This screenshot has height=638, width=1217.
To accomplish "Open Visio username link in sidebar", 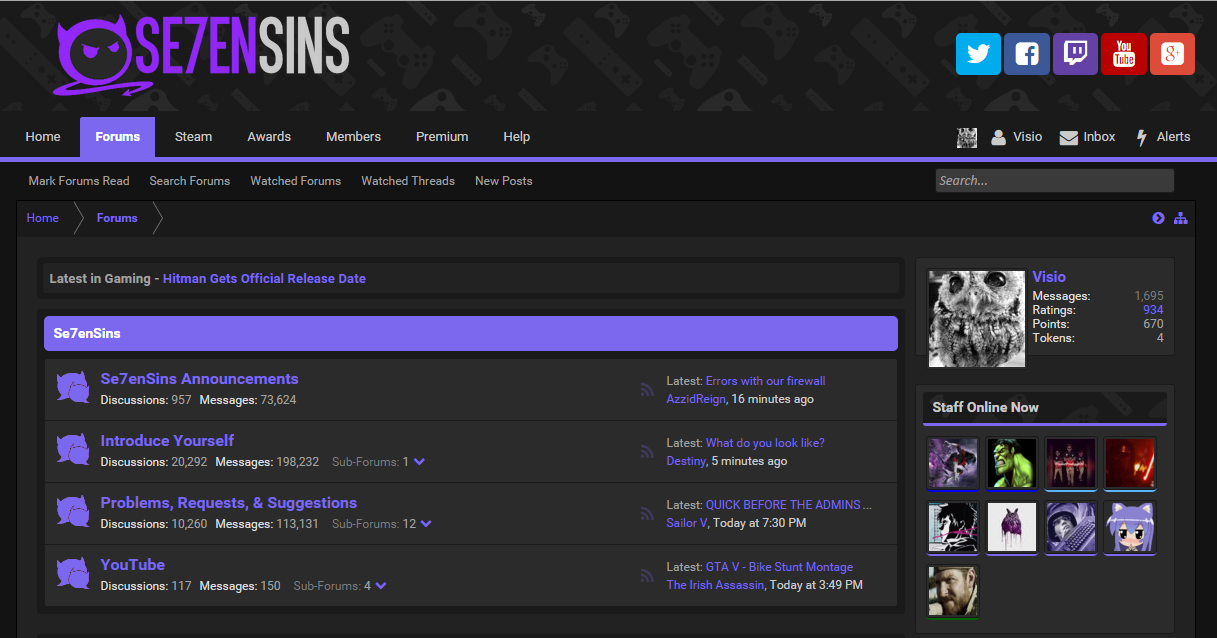I will tap(1049, 277).
